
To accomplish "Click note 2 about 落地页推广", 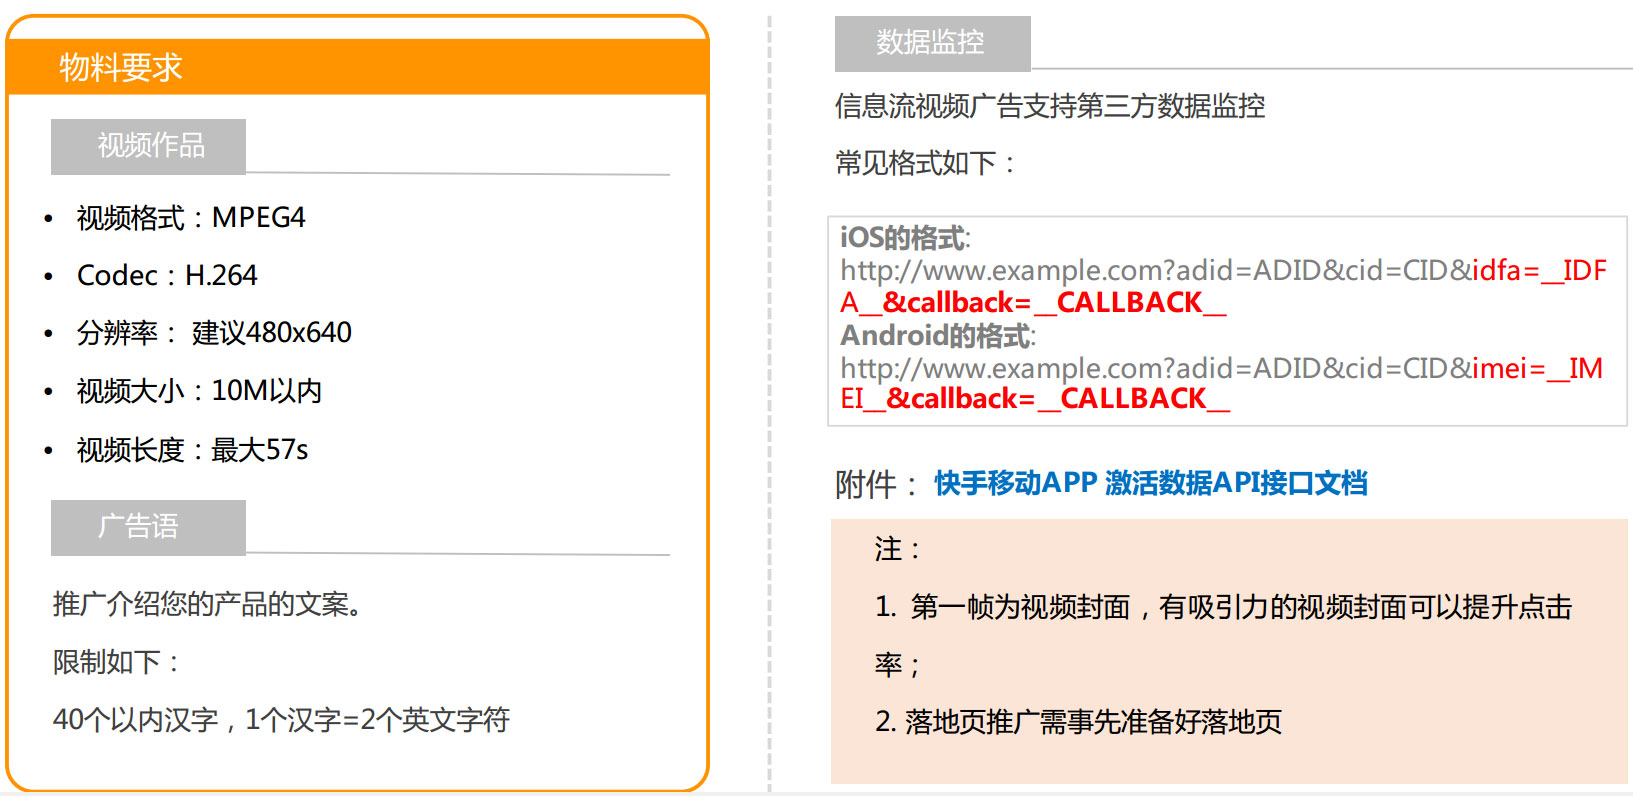I will coord(1078,722).
